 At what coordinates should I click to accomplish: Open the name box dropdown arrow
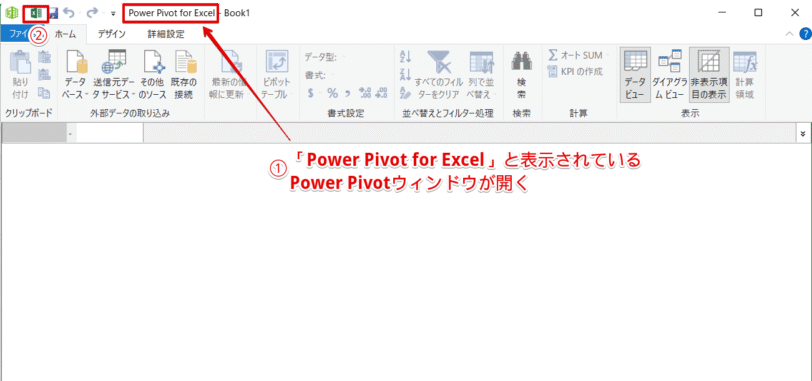(x=70, y=134)
